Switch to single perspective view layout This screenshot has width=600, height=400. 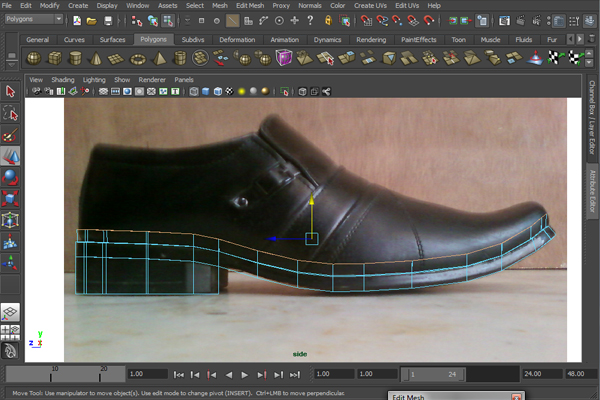click(10, 312)
